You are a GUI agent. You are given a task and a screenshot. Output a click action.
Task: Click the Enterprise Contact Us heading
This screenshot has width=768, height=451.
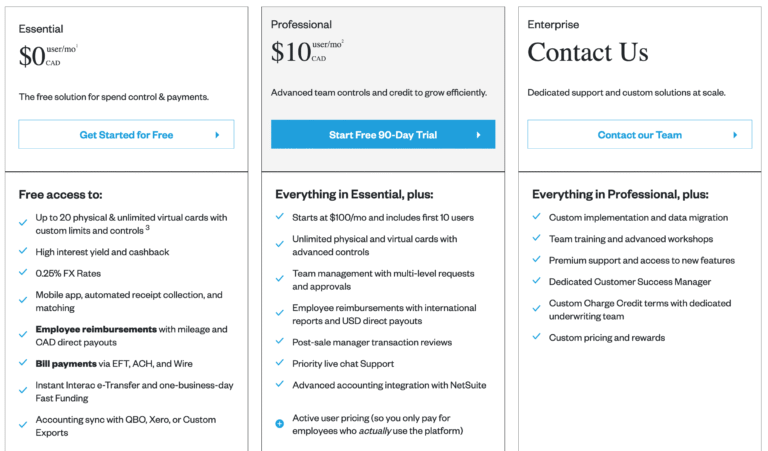pos(588,53)
